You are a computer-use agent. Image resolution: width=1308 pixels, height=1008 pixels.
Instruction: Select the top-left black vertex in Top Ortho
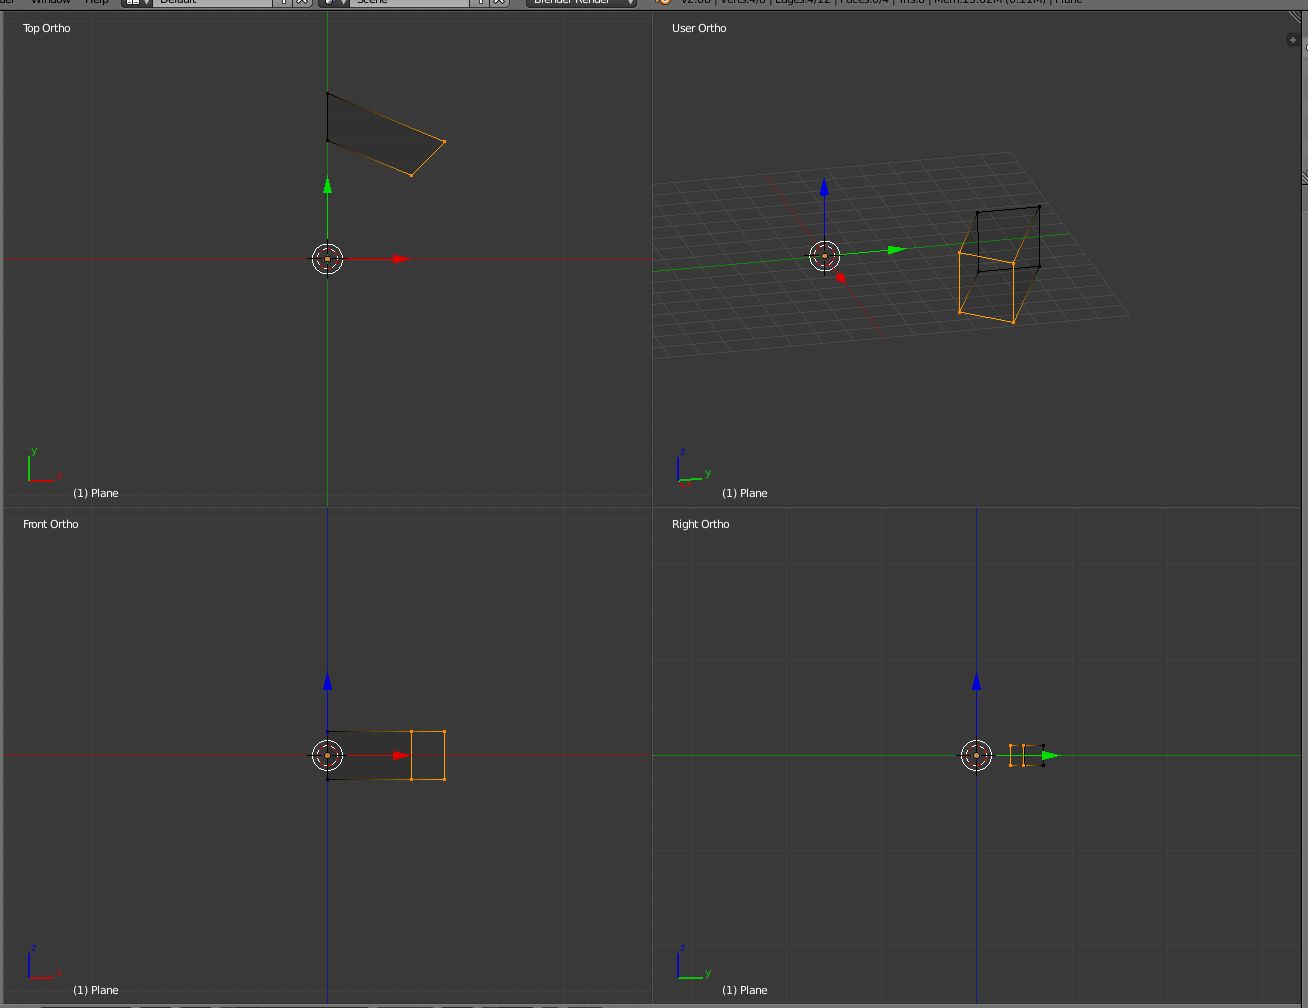[327, 93]
